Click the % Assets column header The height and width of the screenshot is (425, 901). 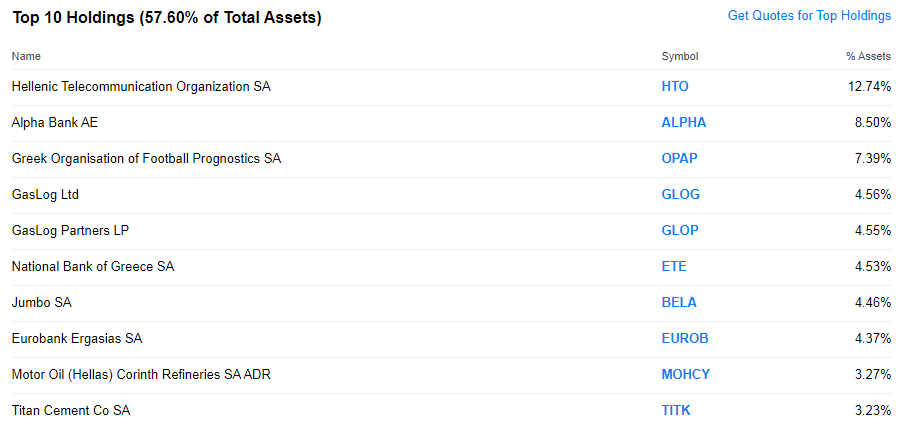pyautogui.click(x=868, y=56)
